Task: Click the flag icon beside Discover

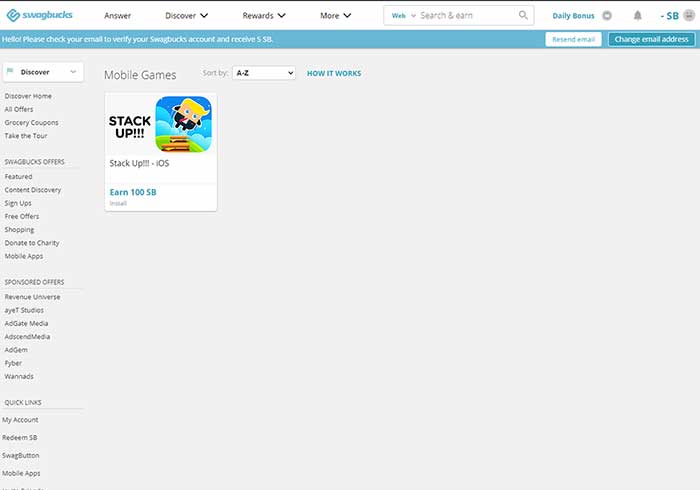Action: pyautogui.click(x=10, y=71)
